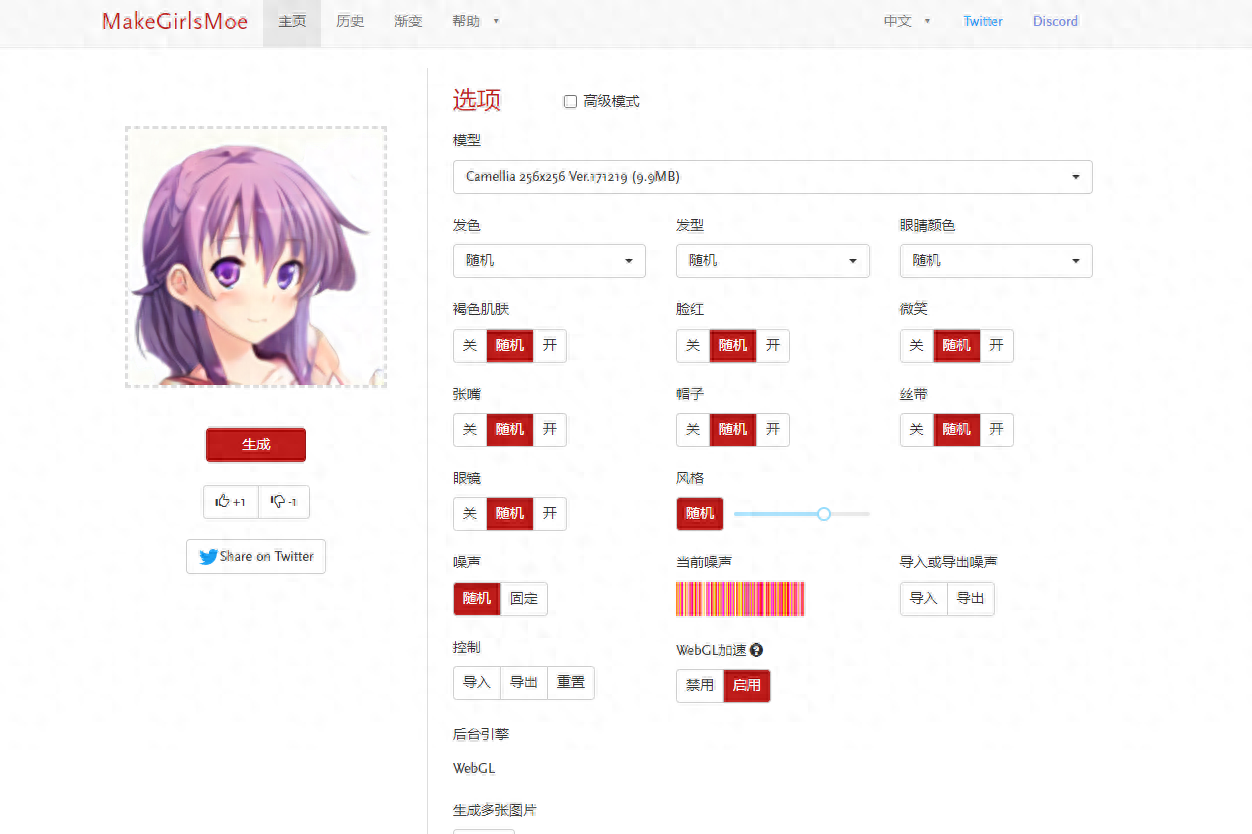Set 帽子 to 关
The width and height of the screenshot is (1252, 834).
tap(693, 430)
